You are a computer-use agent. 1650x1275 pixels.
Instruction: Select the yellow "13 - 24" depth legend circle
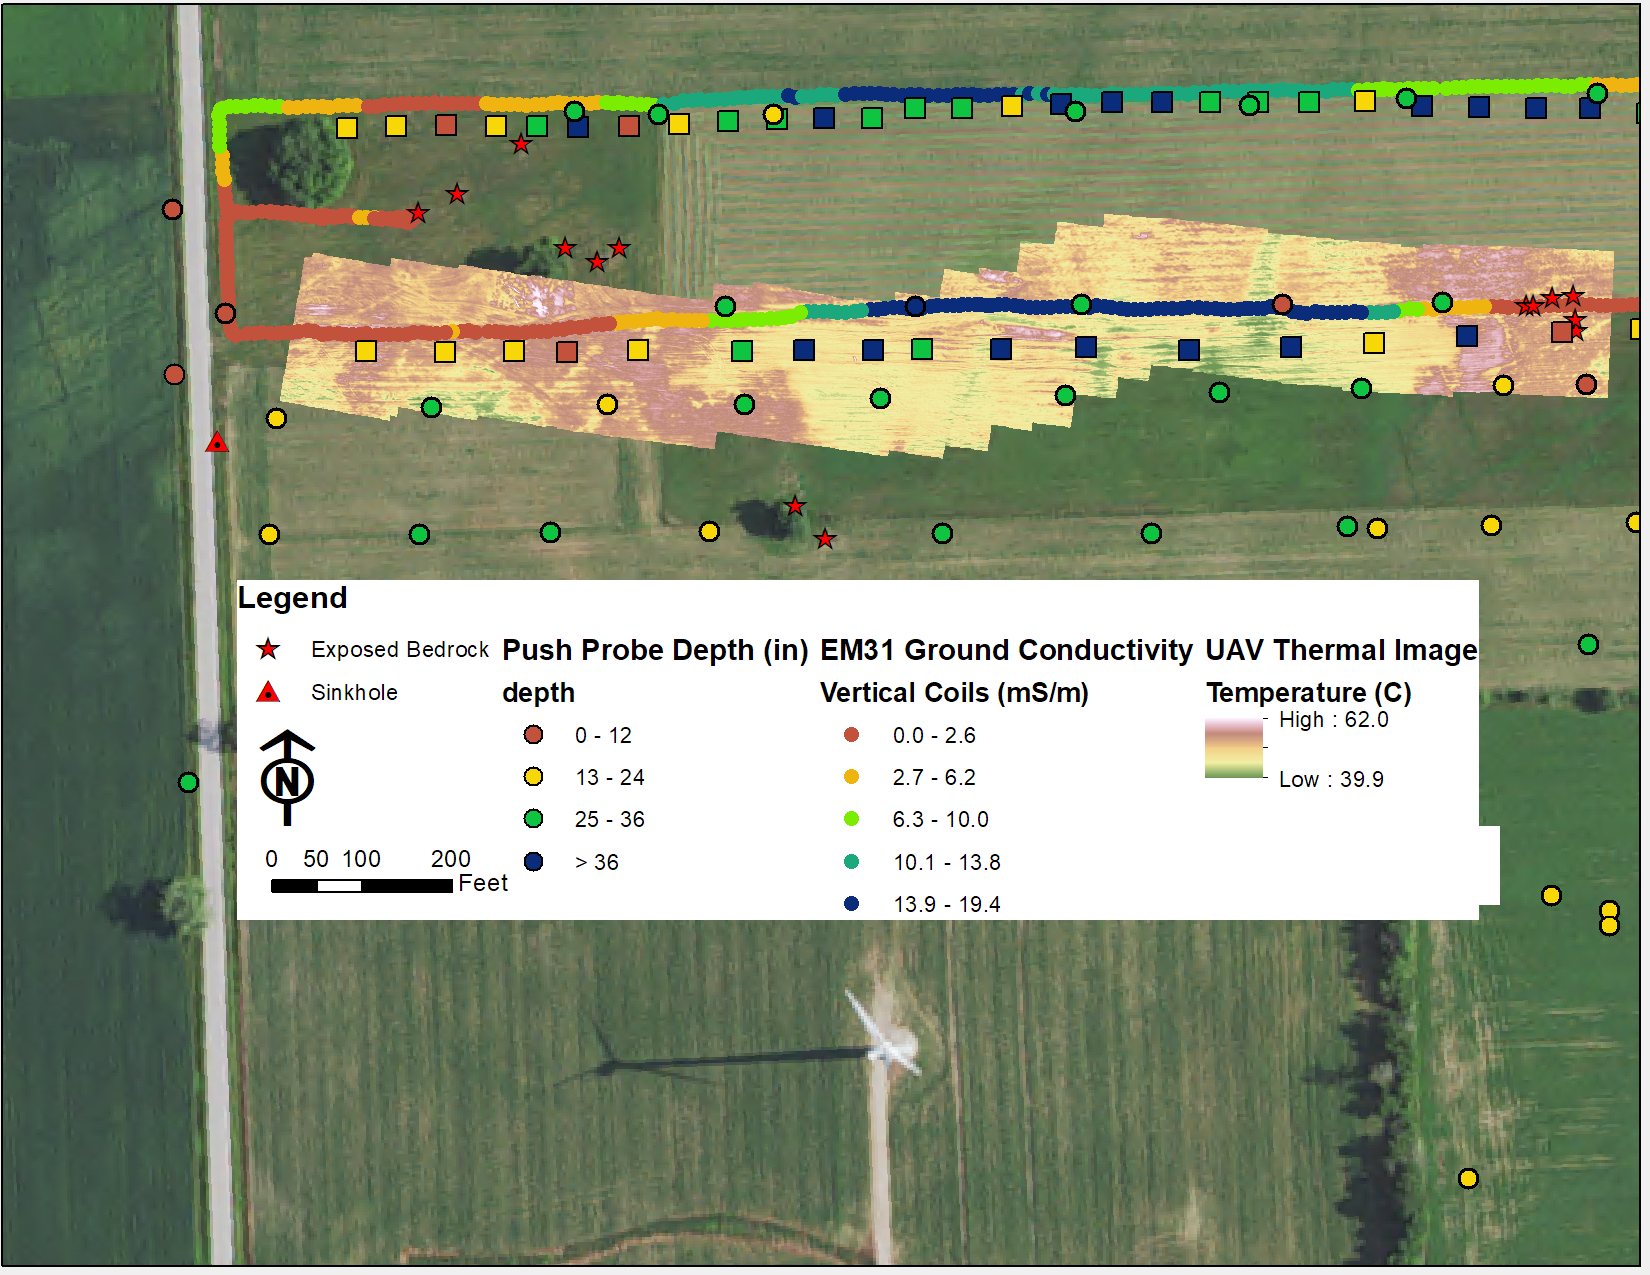point(533,777)
